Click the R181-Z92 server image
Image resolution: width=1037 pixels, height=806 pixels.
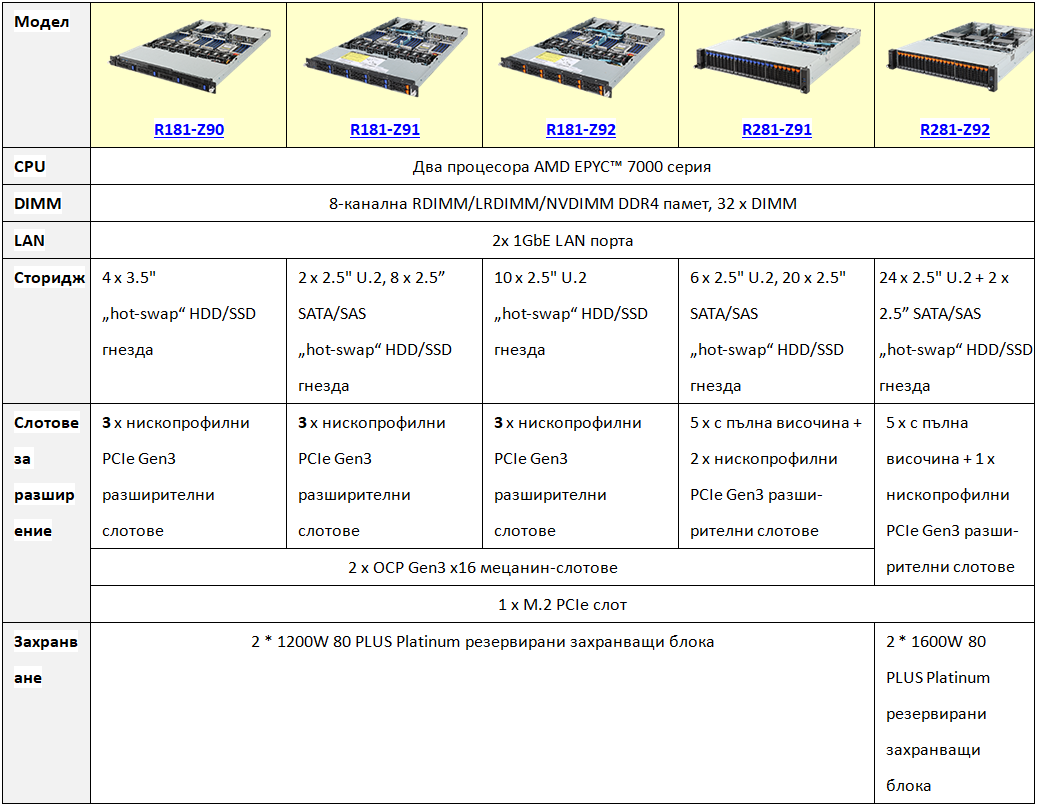point(582,58)
